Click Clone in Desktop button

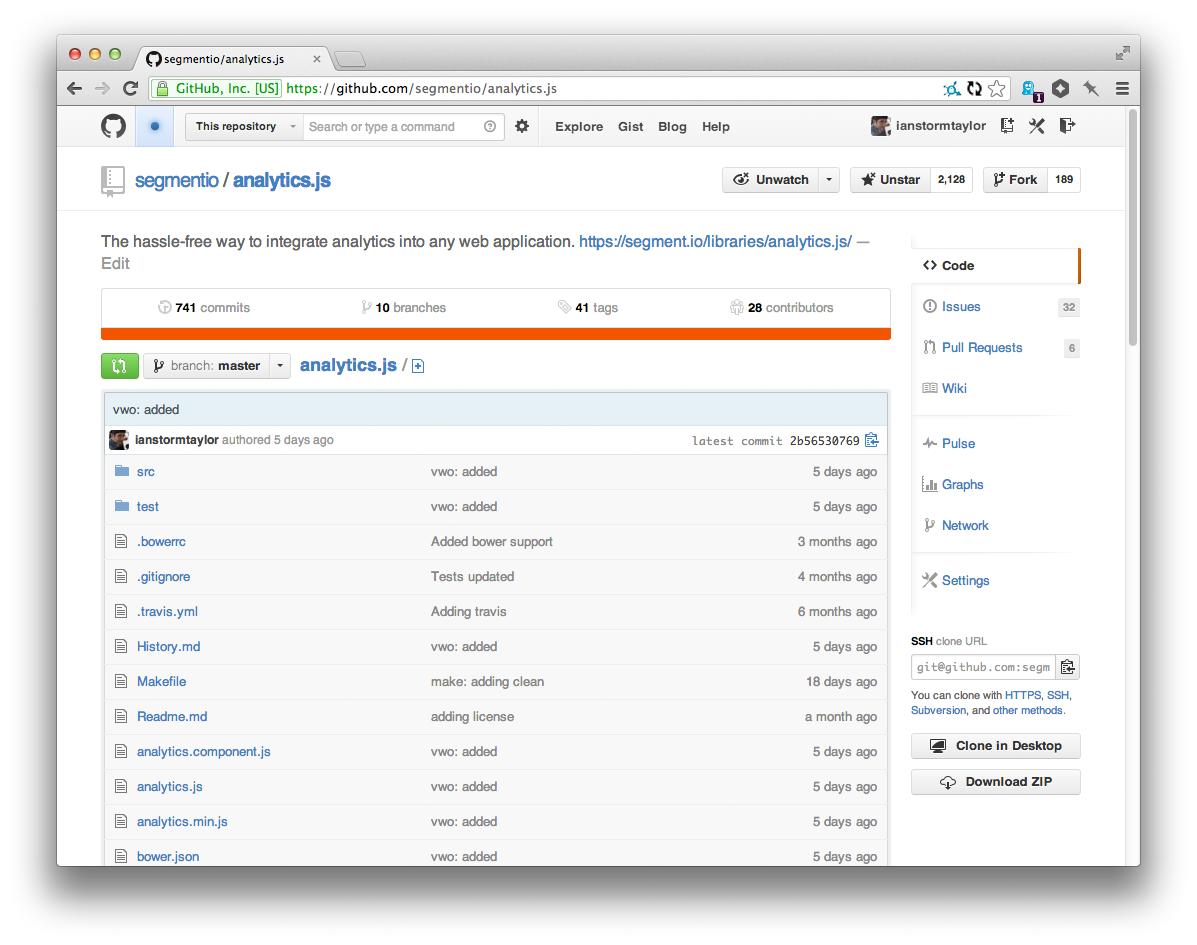tap(995, 746)
